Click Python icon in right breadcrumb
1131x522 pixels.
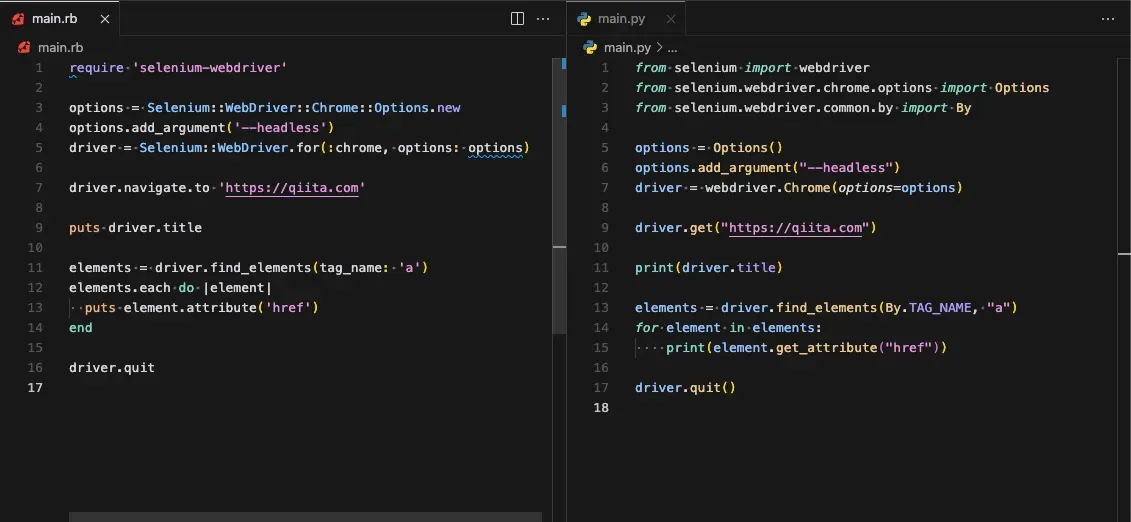click(x=590, y=48)
